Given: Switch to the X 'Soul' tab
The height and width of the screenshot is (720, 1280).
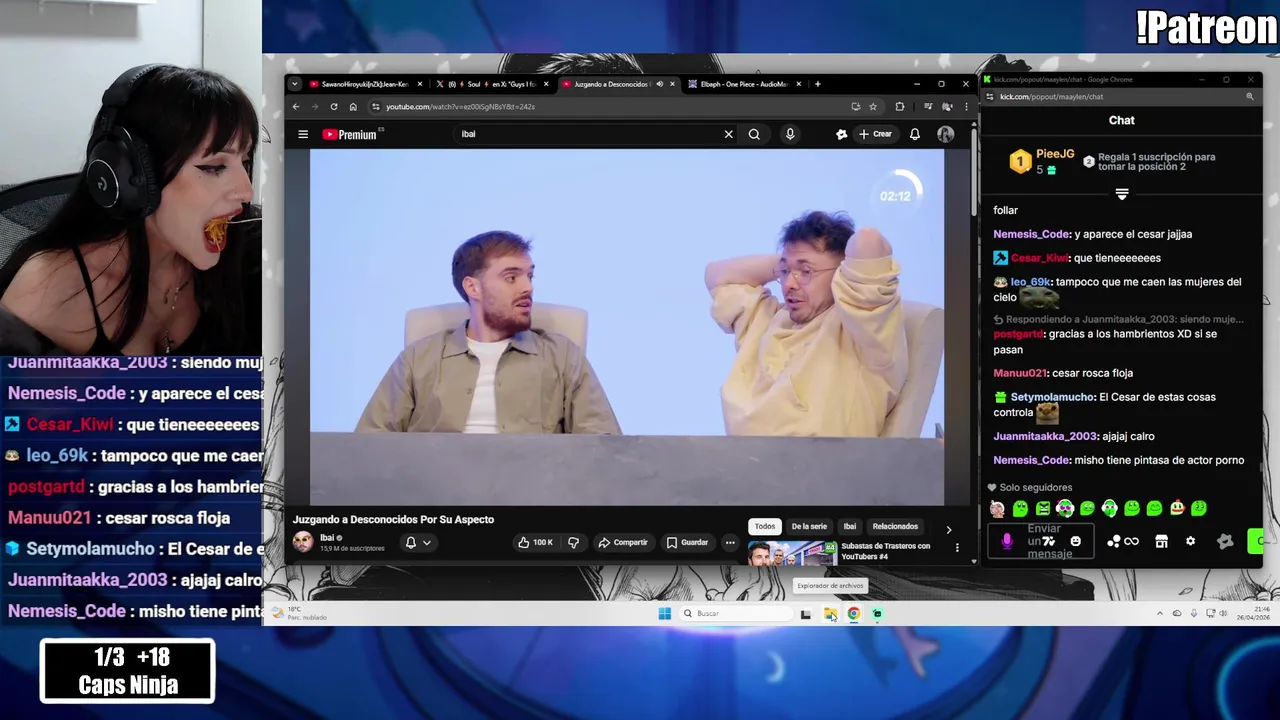Looking at the screenshot, I should [x=492, y=84].
